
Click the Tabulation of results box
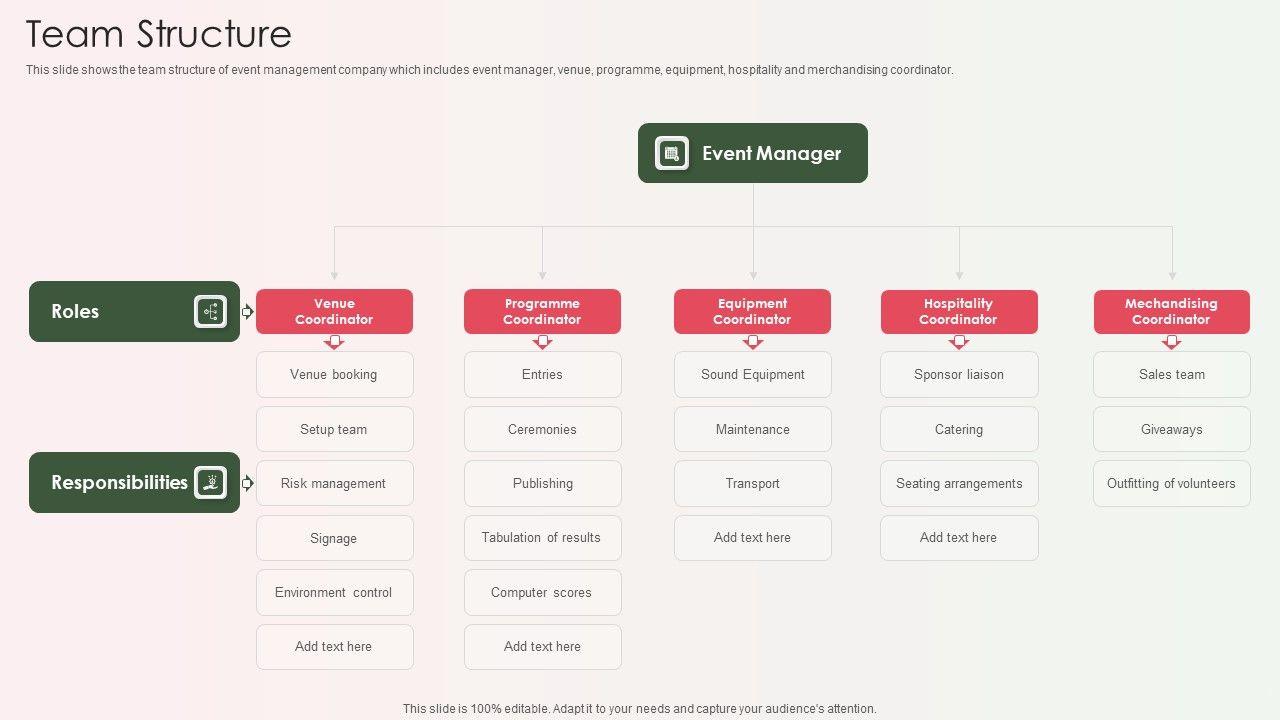point(542,538)
